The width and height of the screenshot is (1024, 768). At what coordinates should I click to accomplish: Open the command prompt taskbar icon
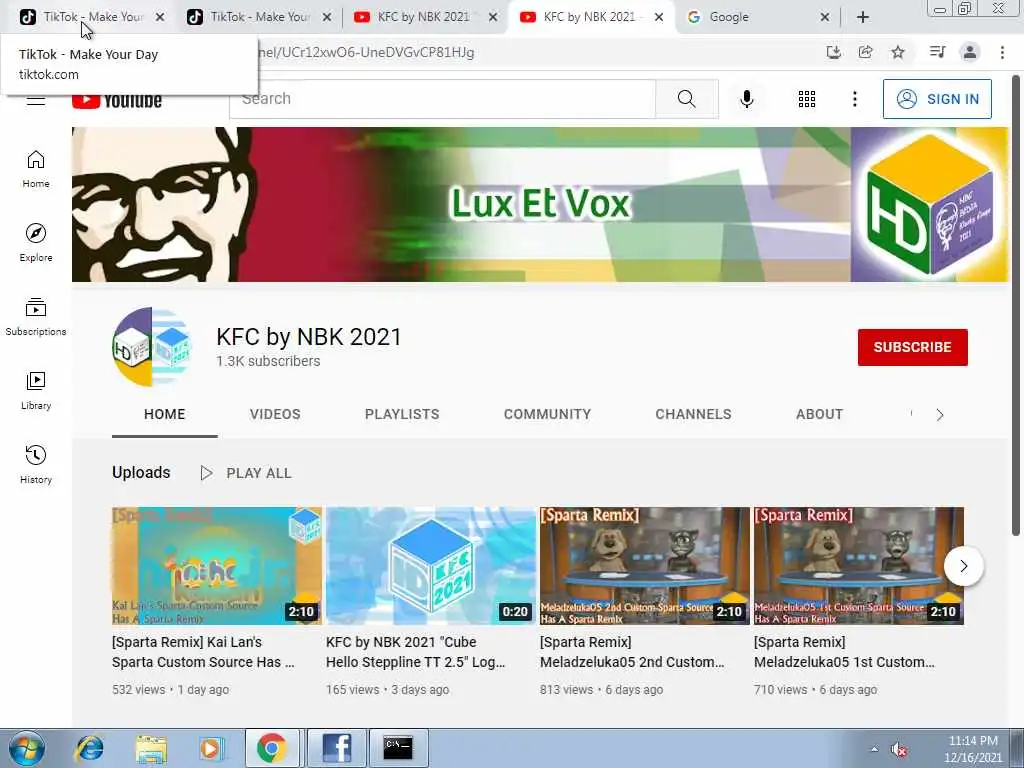click(398, 748)
